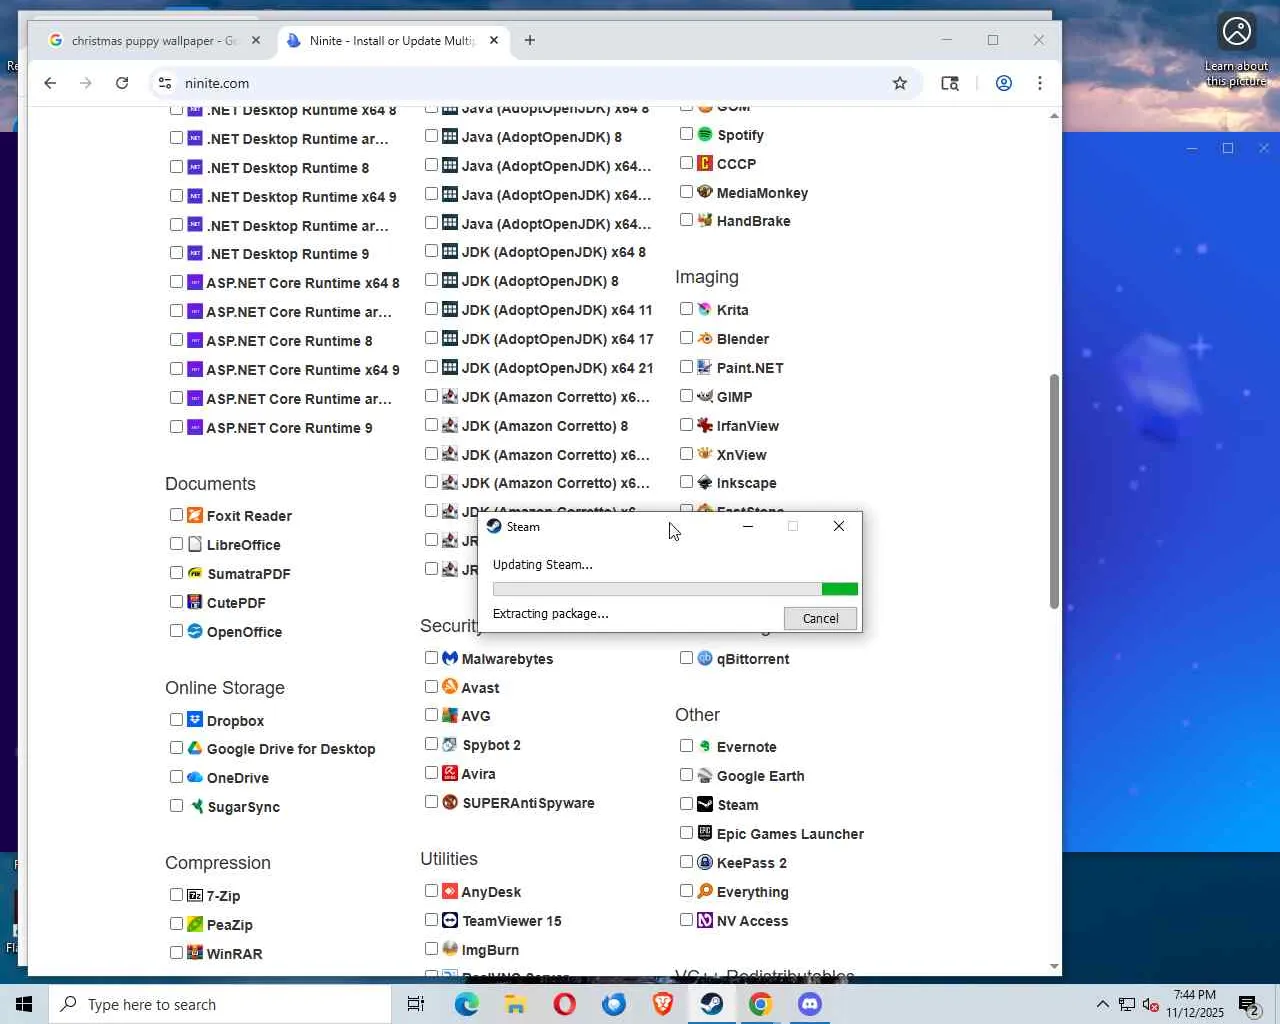Check the LibreOffice checkbox

(176, 544)
